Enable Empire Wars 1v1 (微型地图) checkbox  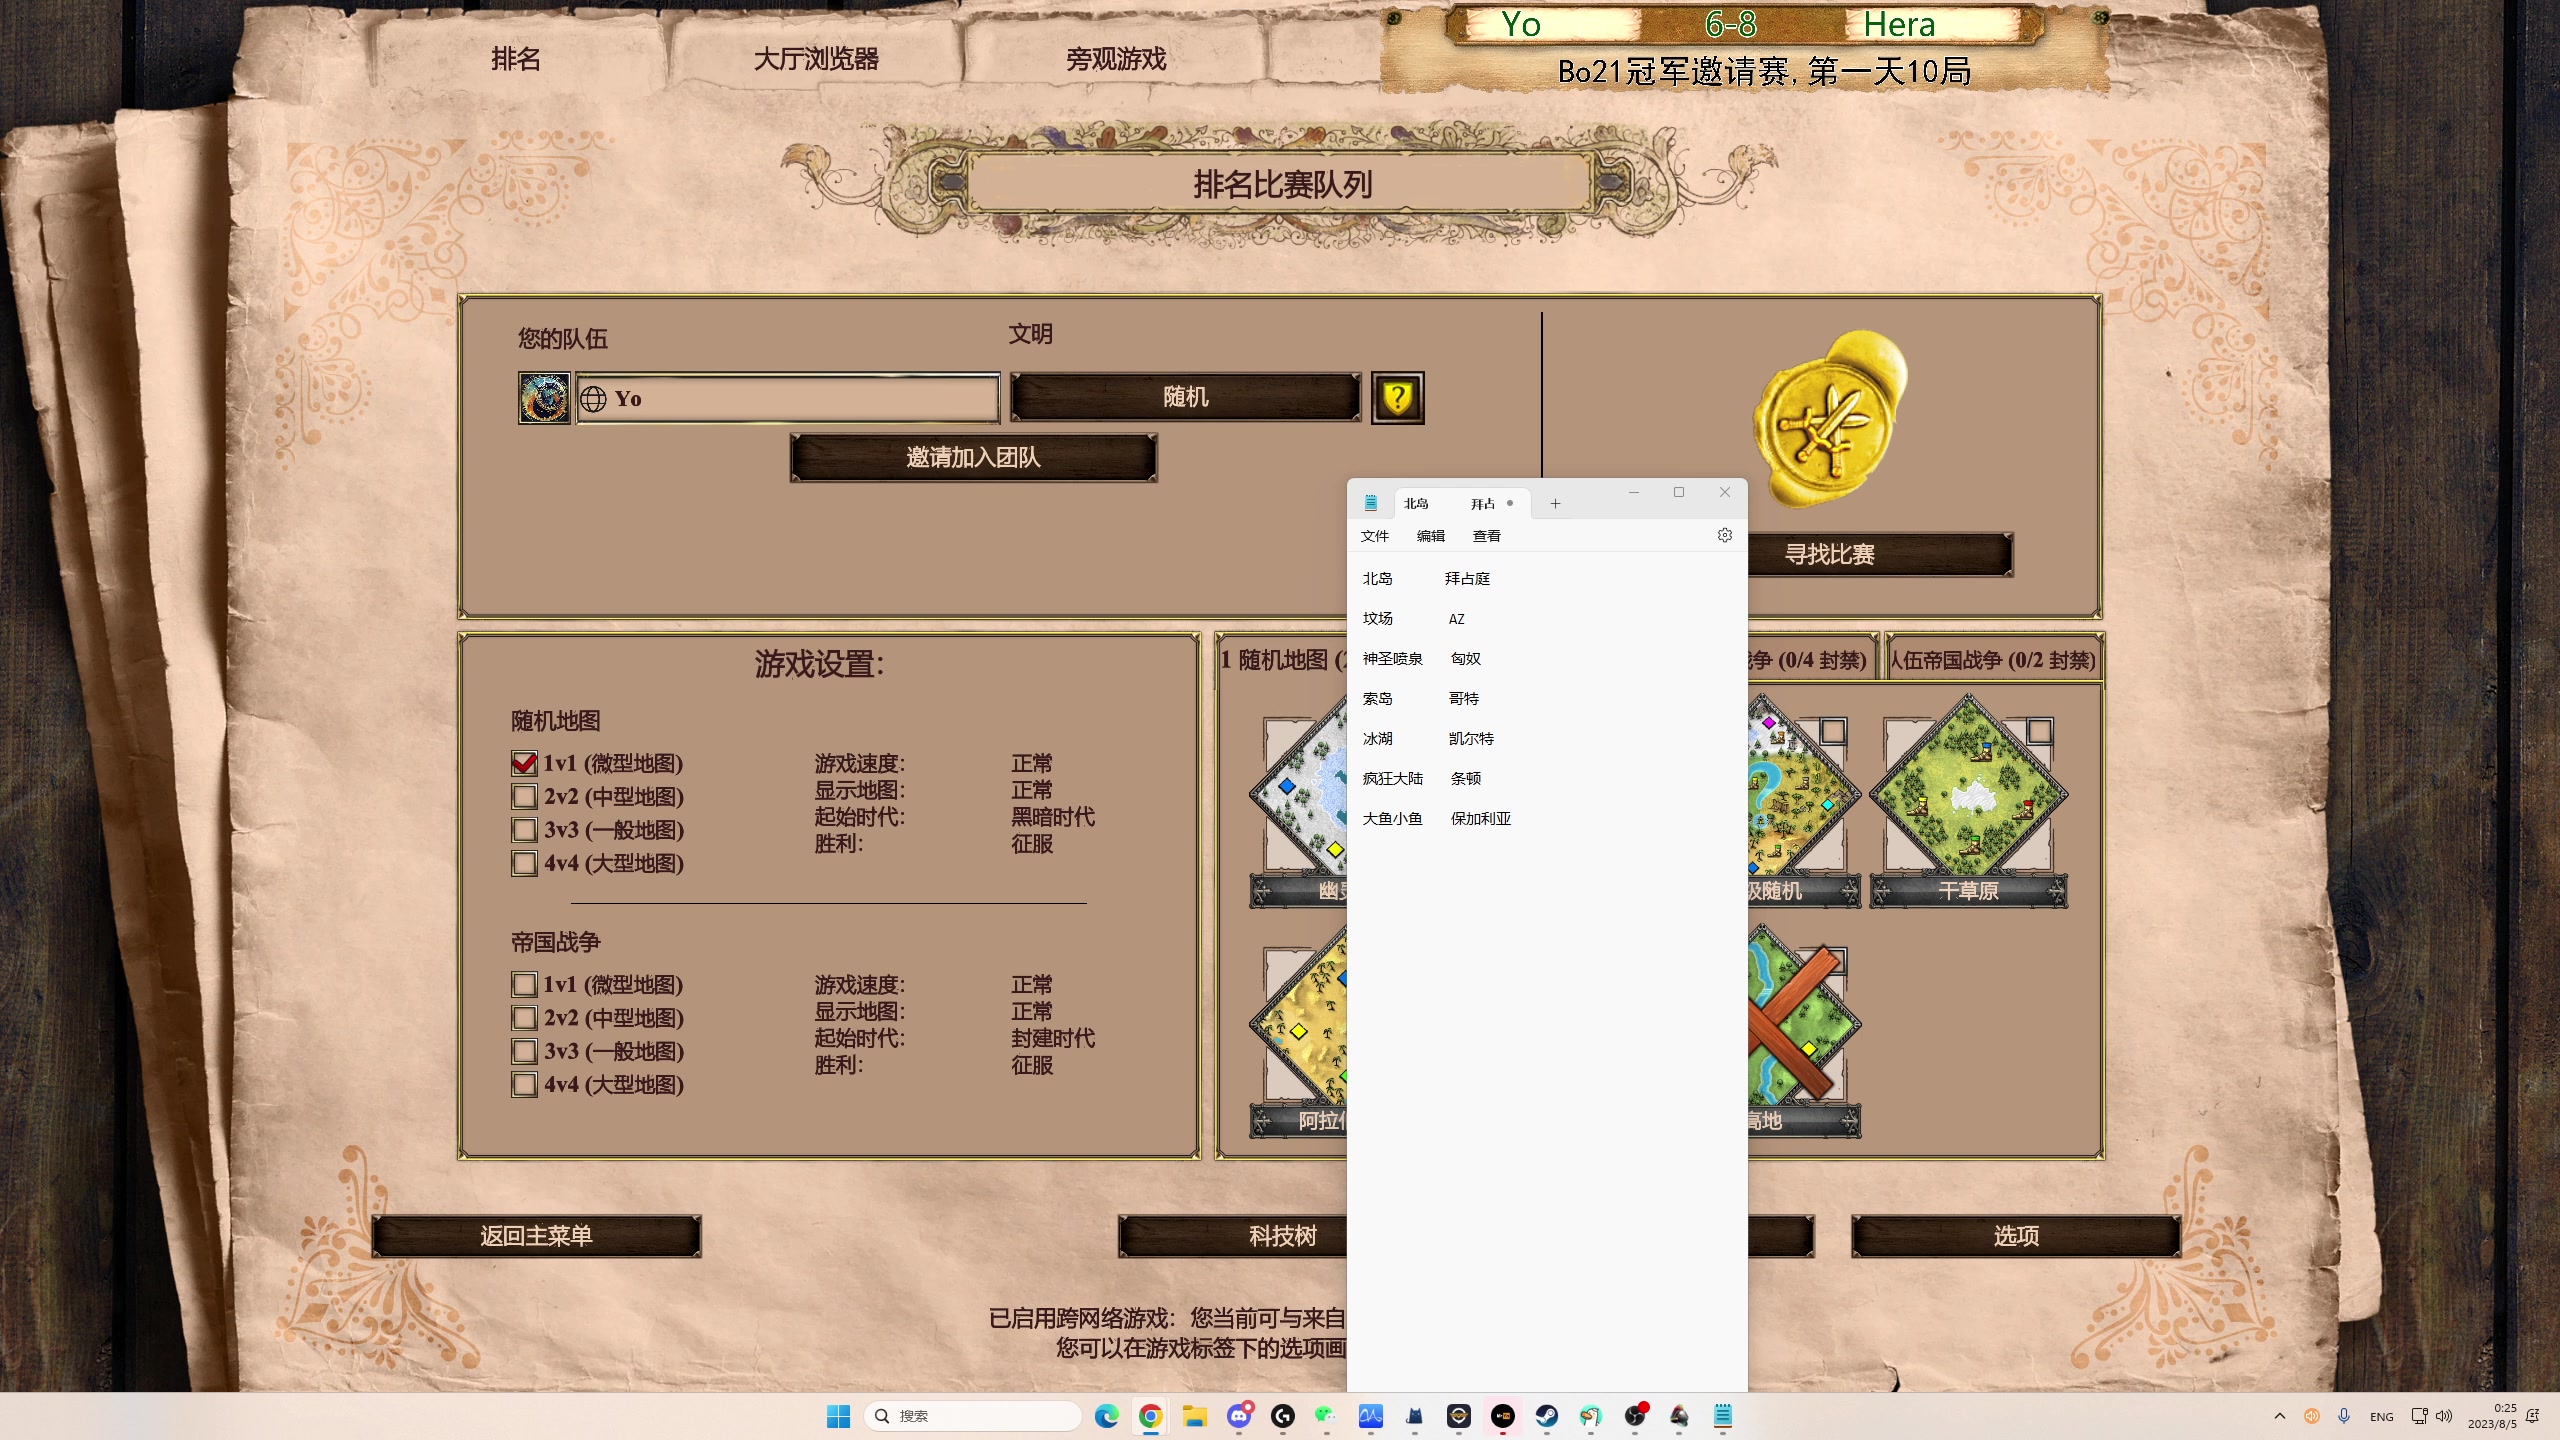[524, 985]
